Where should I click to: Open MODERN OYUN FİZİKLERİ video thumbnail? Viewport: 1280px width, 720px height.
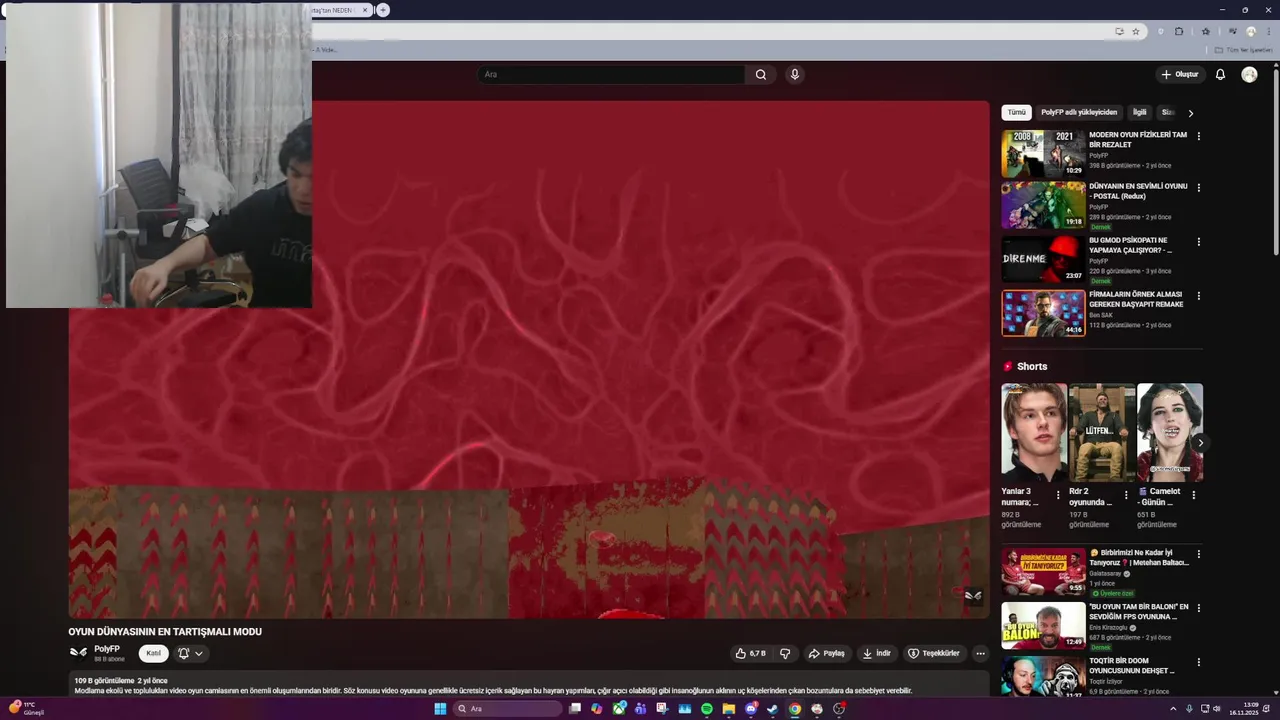click(1043, 153)
